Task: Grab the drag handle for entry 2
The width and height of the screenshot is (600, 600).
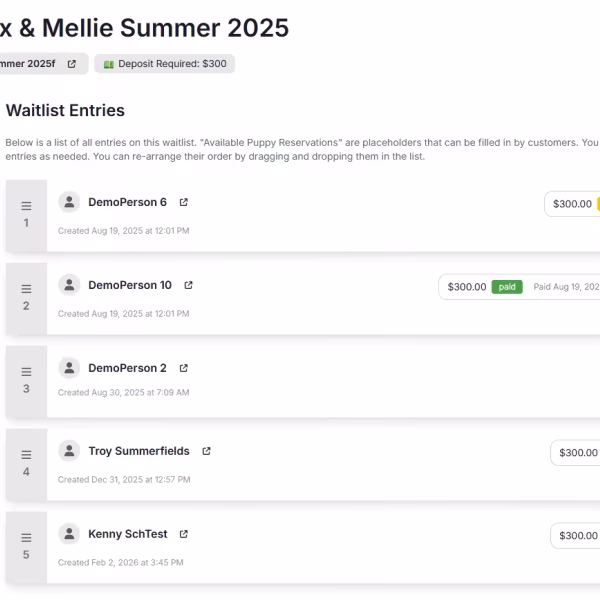Action: [x=26, y=289]
